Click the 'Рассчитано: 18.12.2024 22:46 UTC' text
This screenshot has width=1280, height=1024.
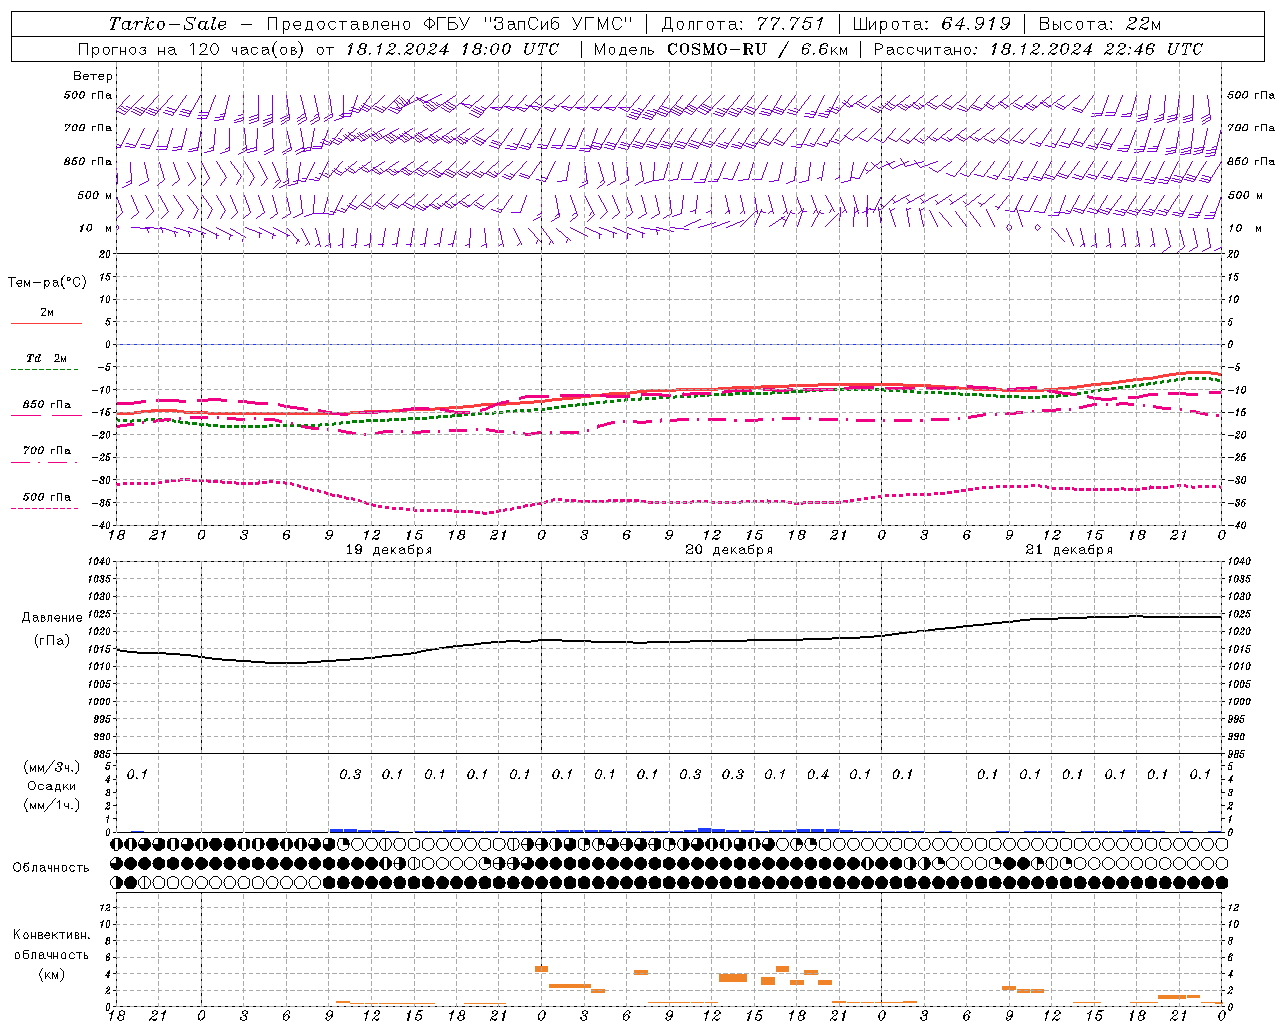[x=1038, y=49]
